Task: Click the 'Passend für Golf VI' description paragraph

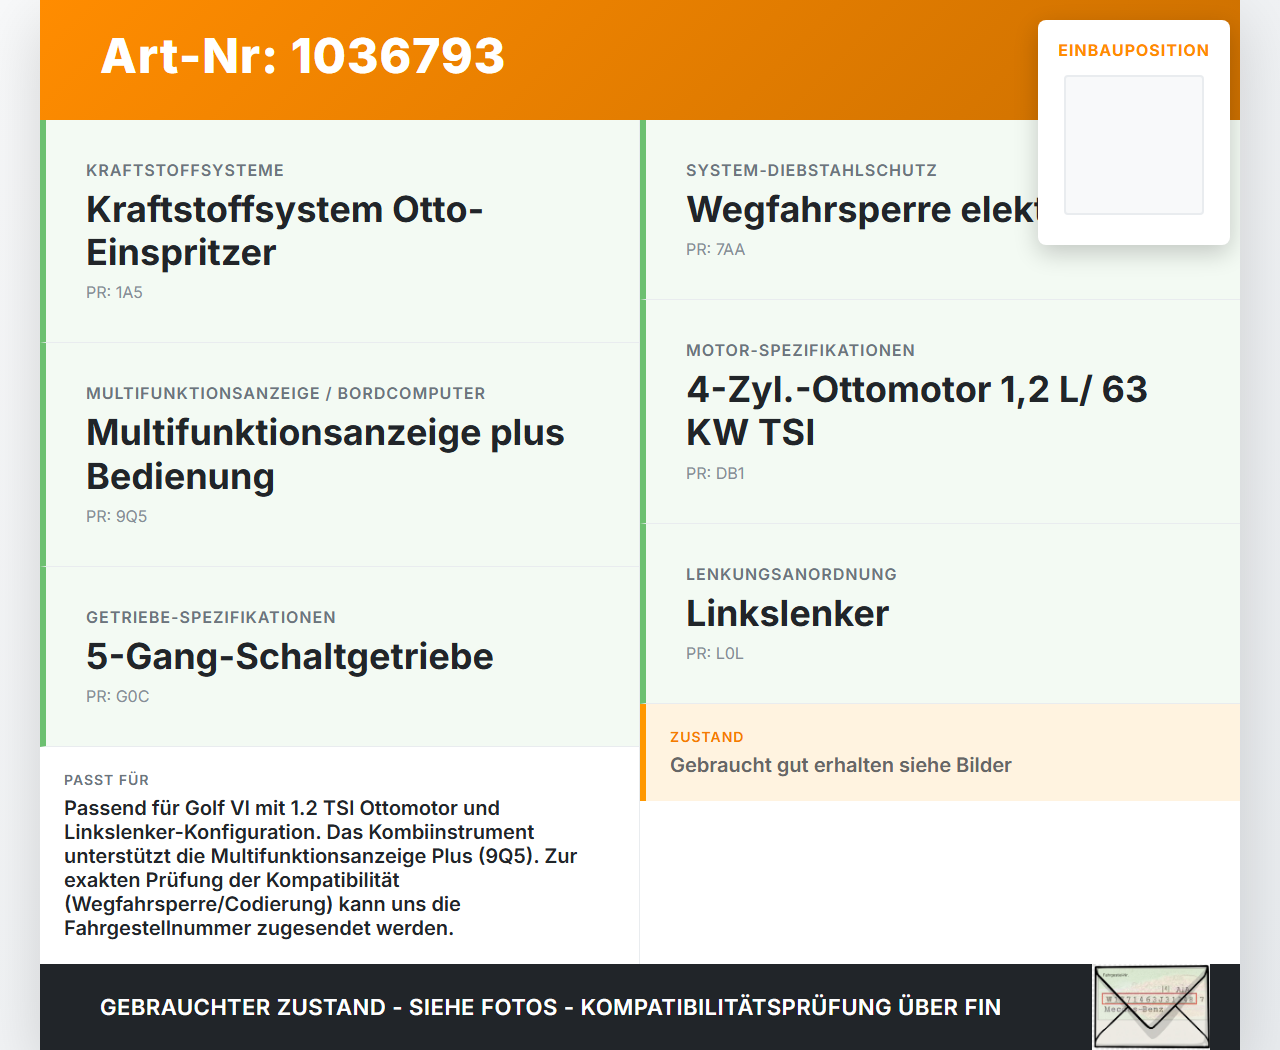Action: click(321, 868)
